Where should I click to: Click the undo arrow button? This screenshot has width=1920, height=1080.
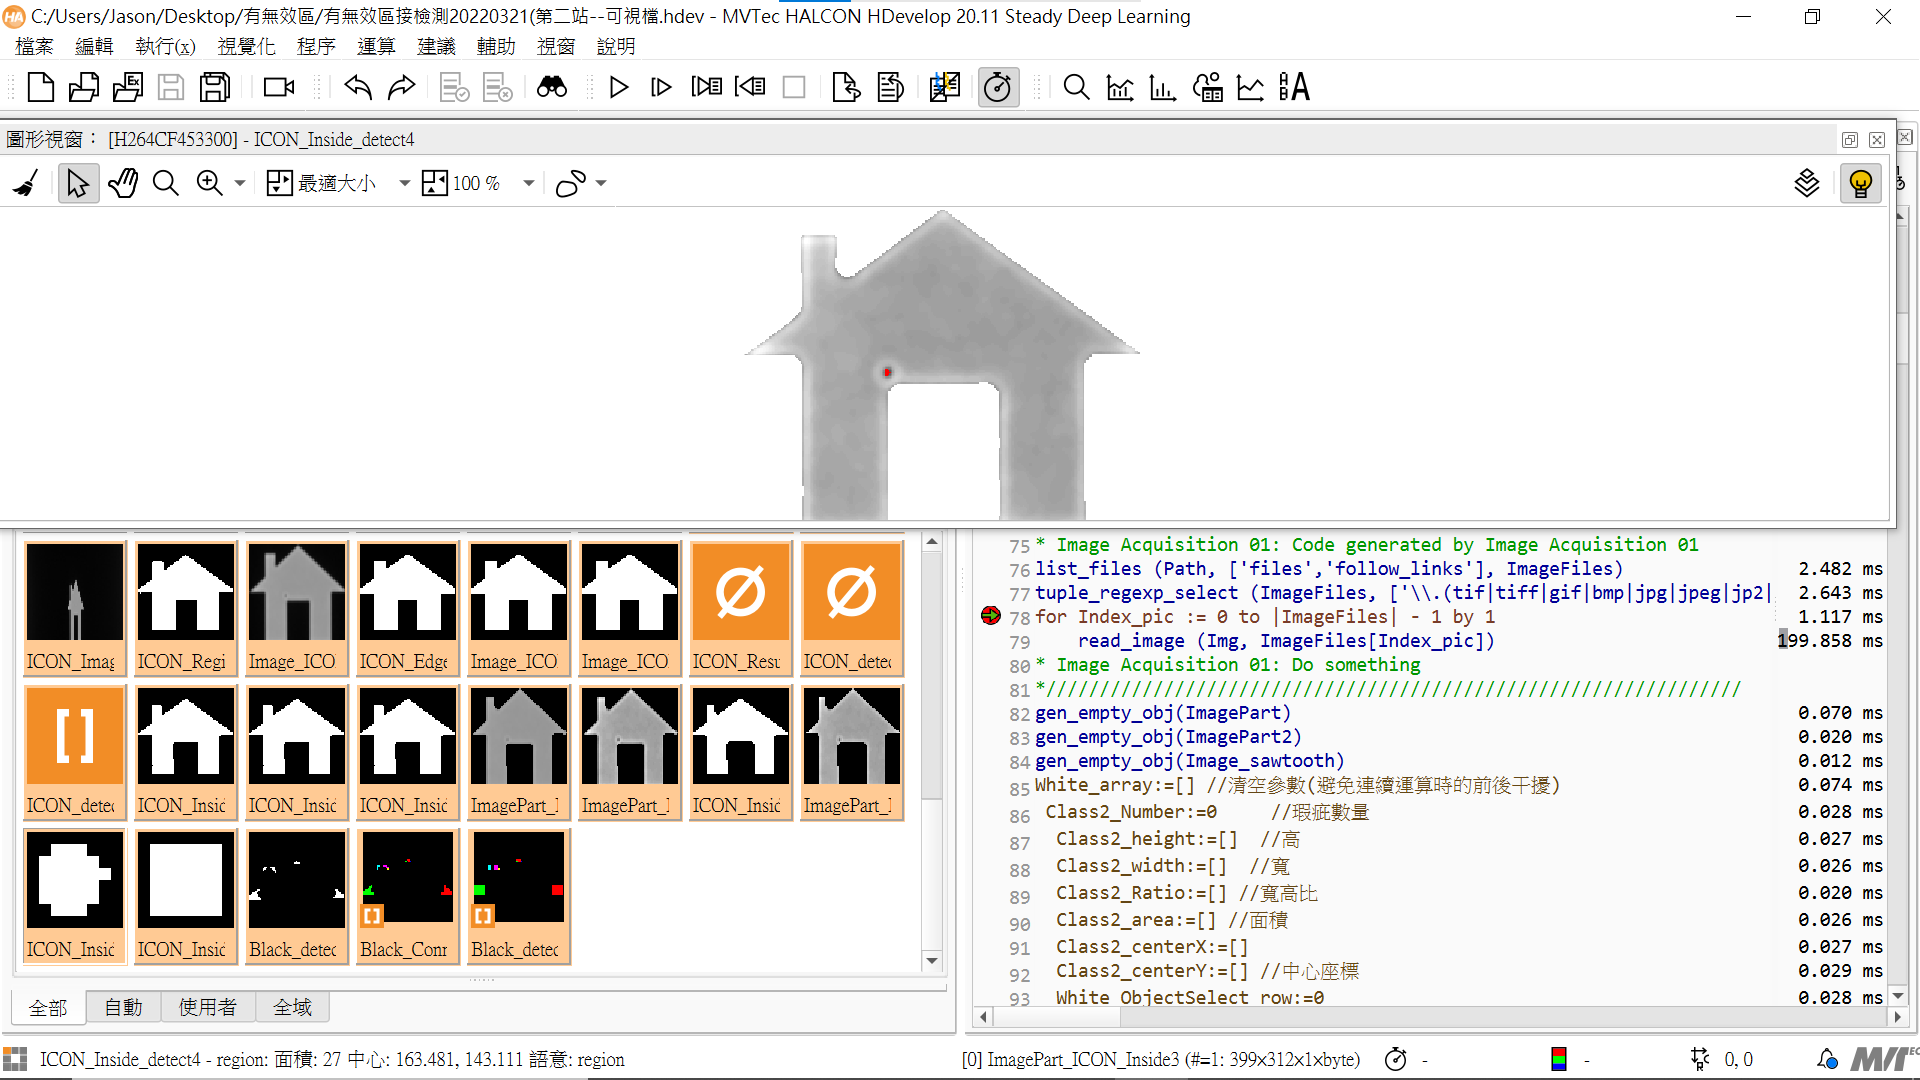tap(357, 87)
